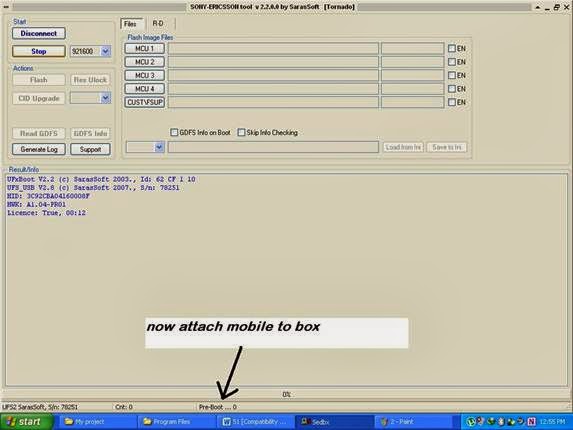Switch to the Paint taskbar item

tap(414, 422)
